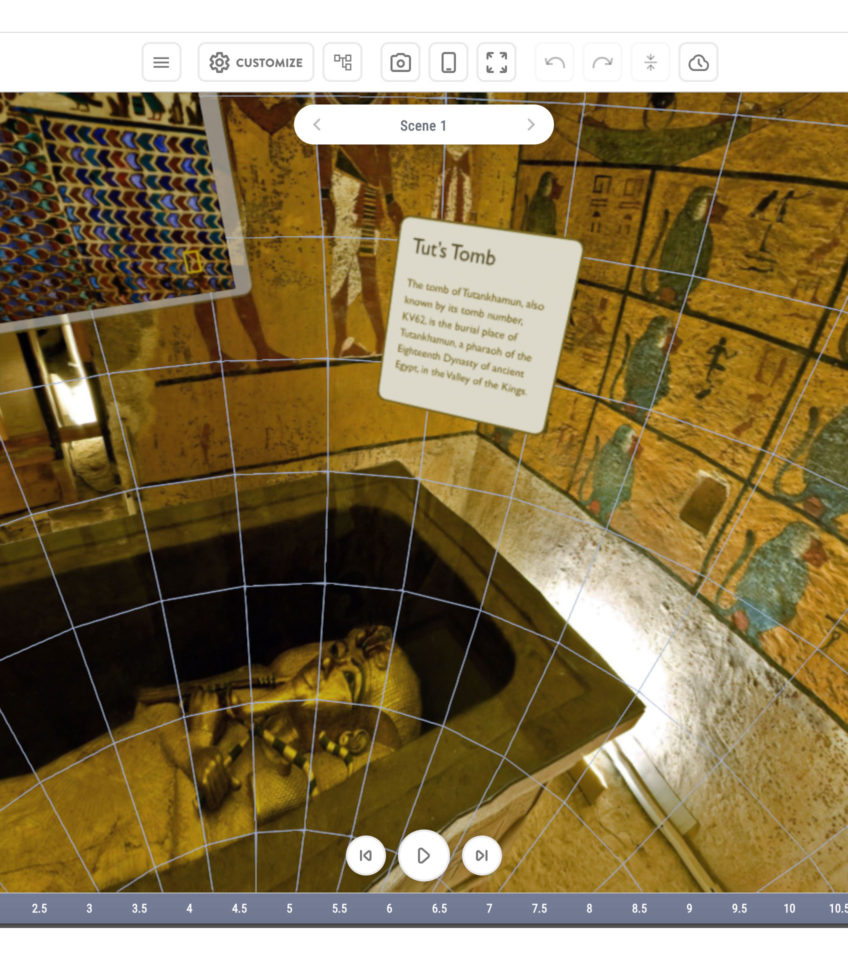
Task: Jump to 4.5 on the timeline
Action: 239,909
